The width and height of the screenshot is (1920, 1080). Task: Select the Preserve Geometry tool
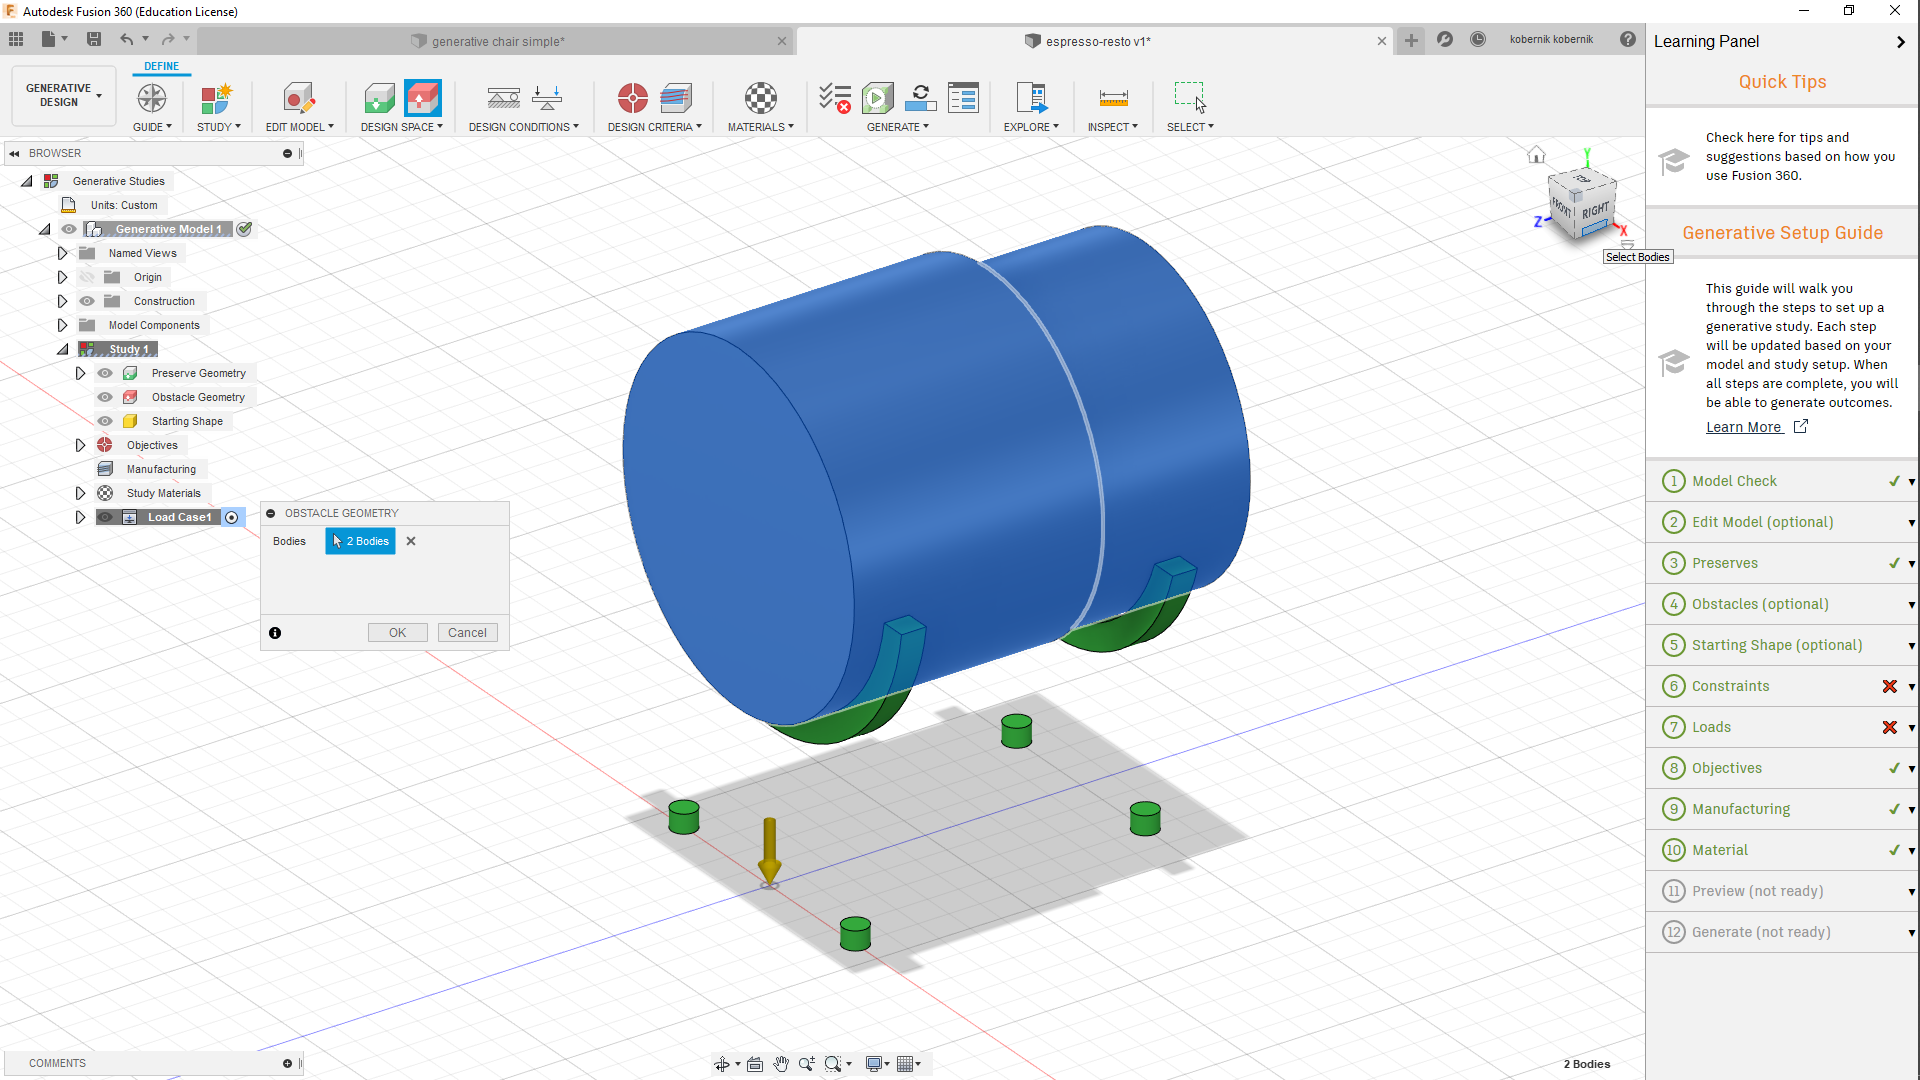point(380,98)
